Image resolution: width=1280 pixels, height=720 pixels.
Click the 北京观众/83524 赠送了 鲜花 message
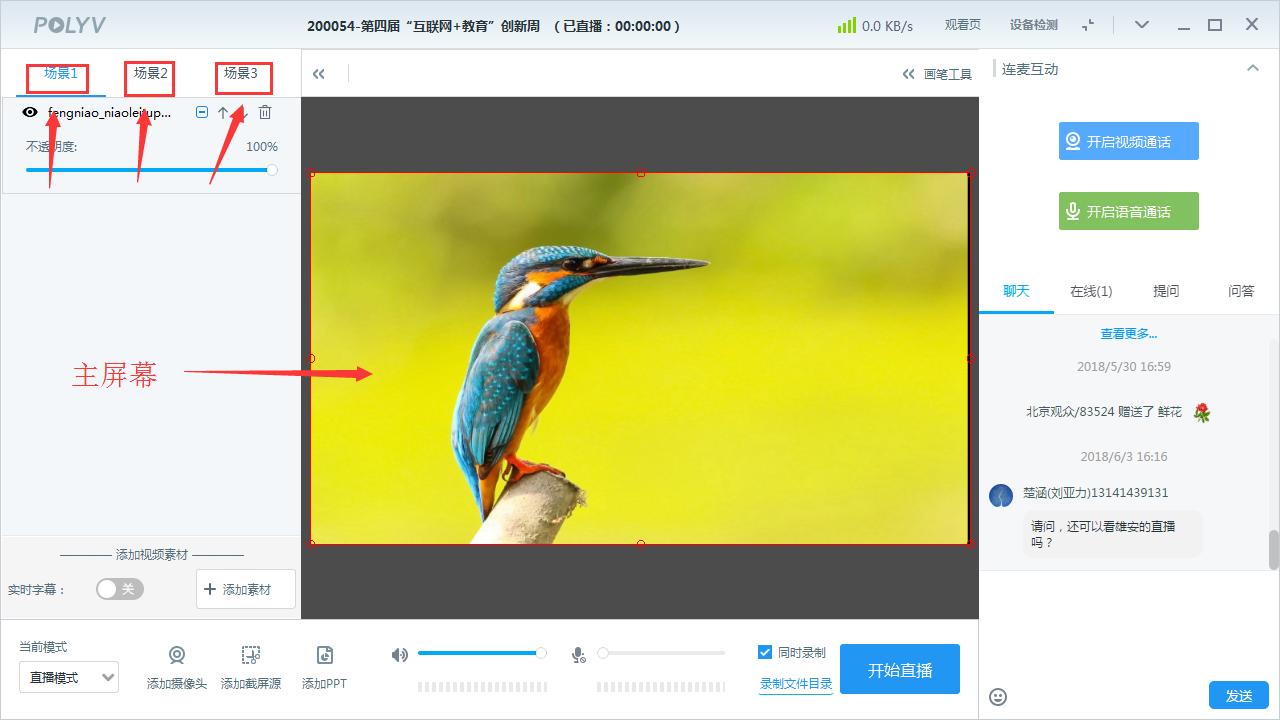(x=1104, y=412)
